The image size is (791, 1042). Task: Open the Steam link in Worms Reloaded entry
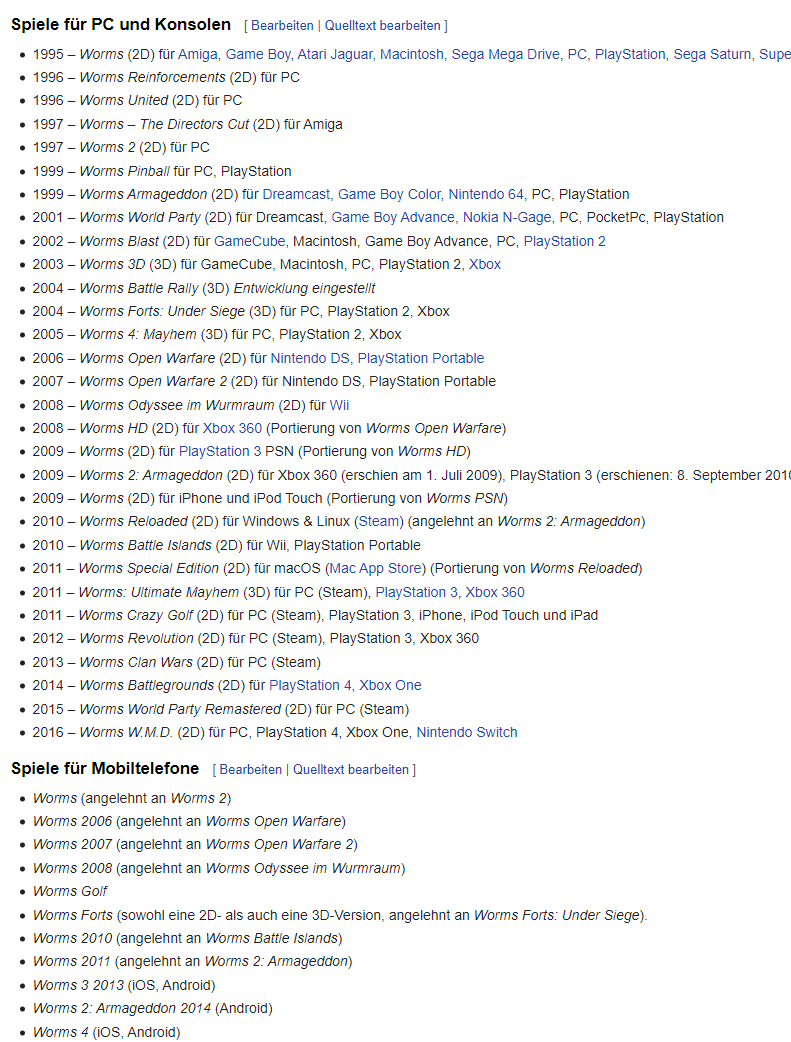point(379,522)
